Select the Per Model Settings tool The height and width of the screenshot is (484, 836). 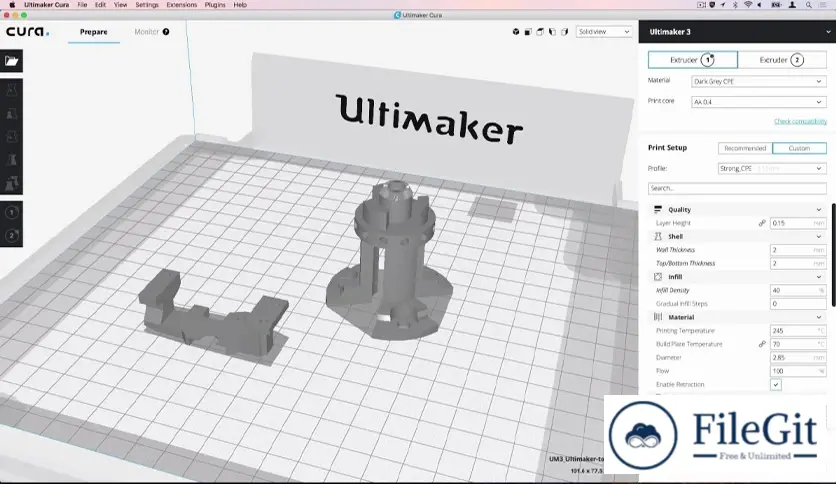(x=12, y=183)
